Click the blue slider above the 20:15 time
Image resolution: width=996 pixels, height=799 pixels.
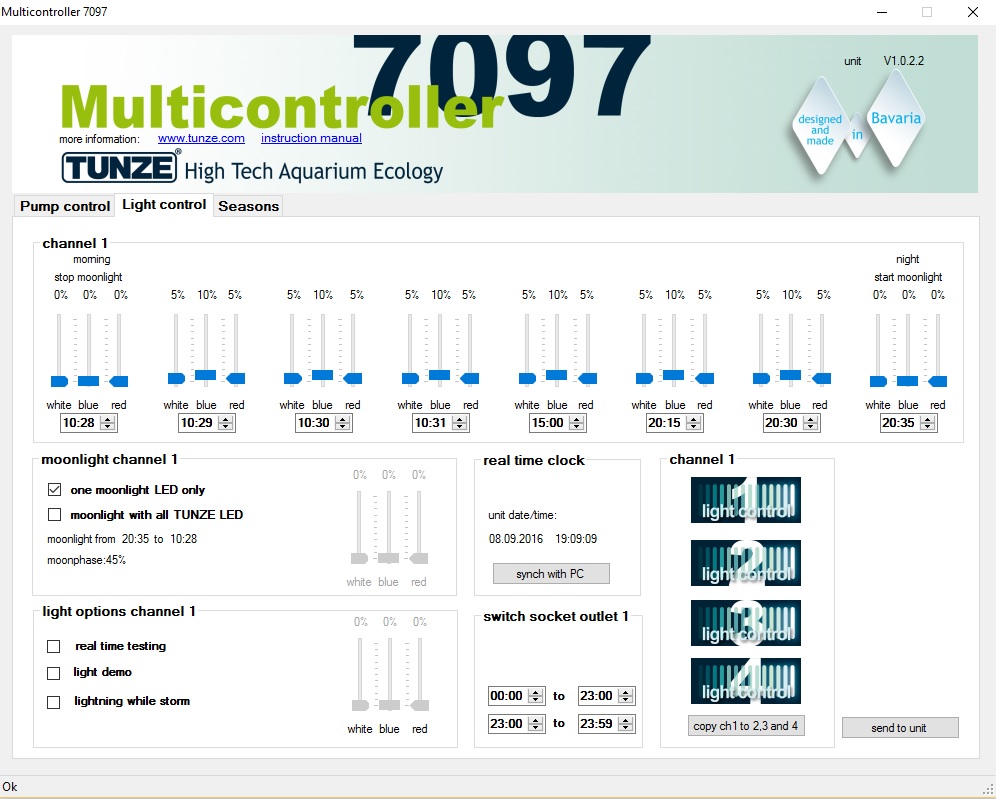pos(673,375)
